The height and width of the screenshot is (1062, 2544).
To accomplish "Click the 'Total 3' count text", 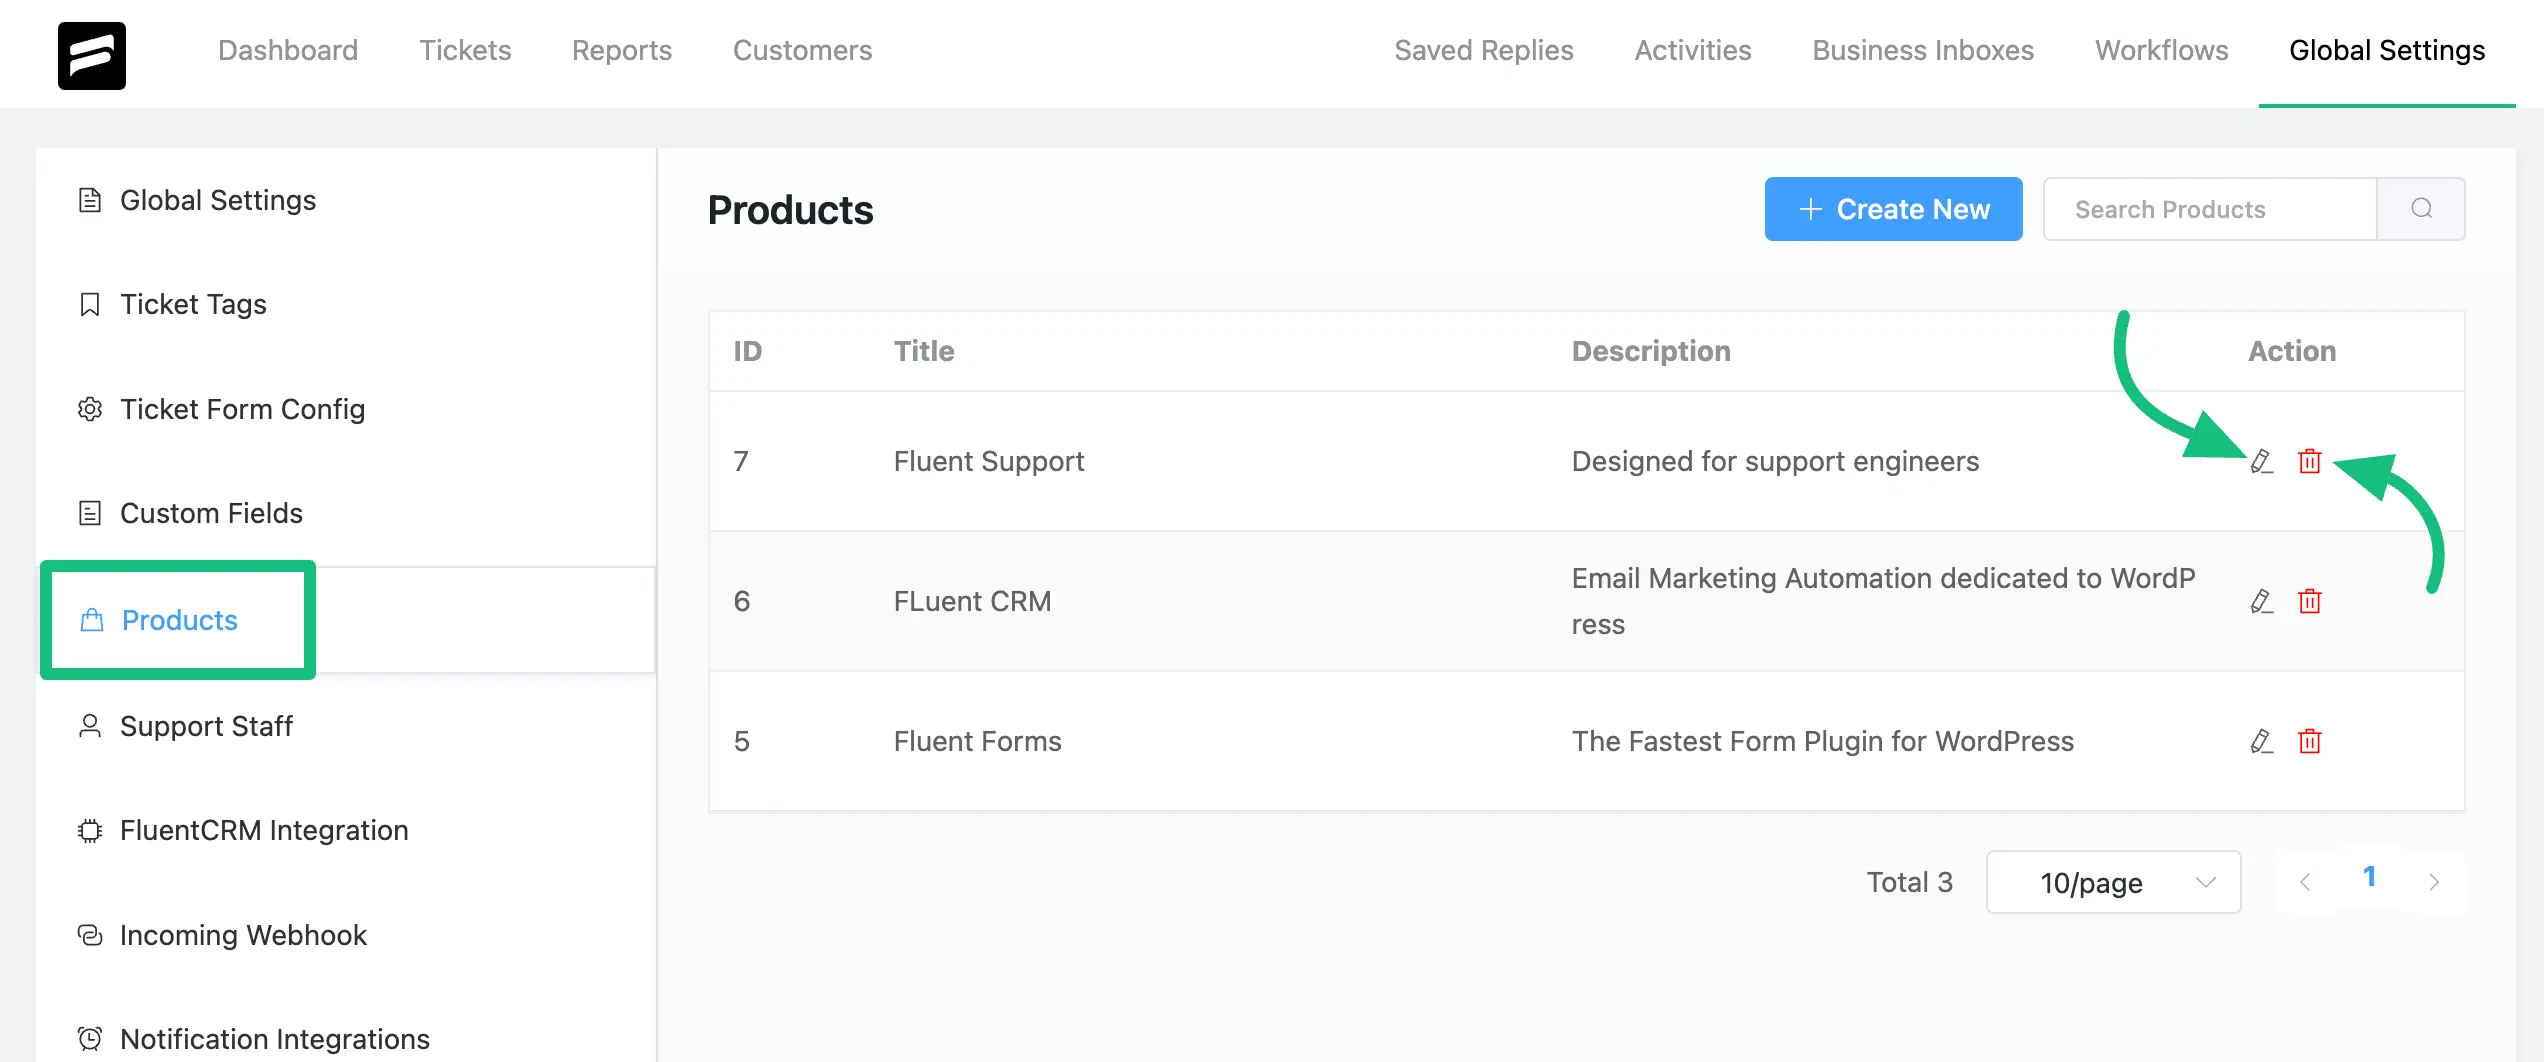I will (1910, 882).
